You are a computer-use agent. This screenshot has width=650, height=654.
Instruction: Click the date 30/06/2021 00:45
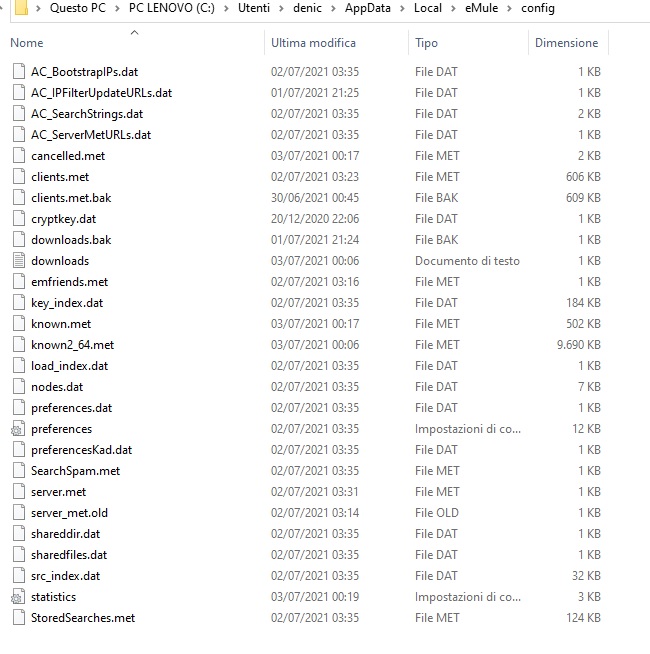[315, 198]
